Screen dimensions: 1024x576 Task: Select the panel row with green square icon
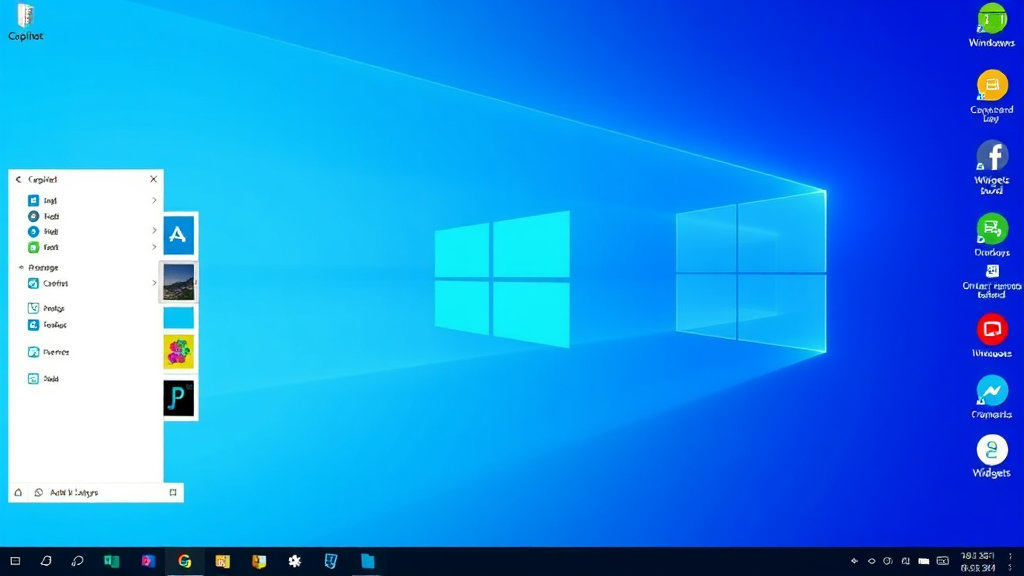tap(86, 248)
